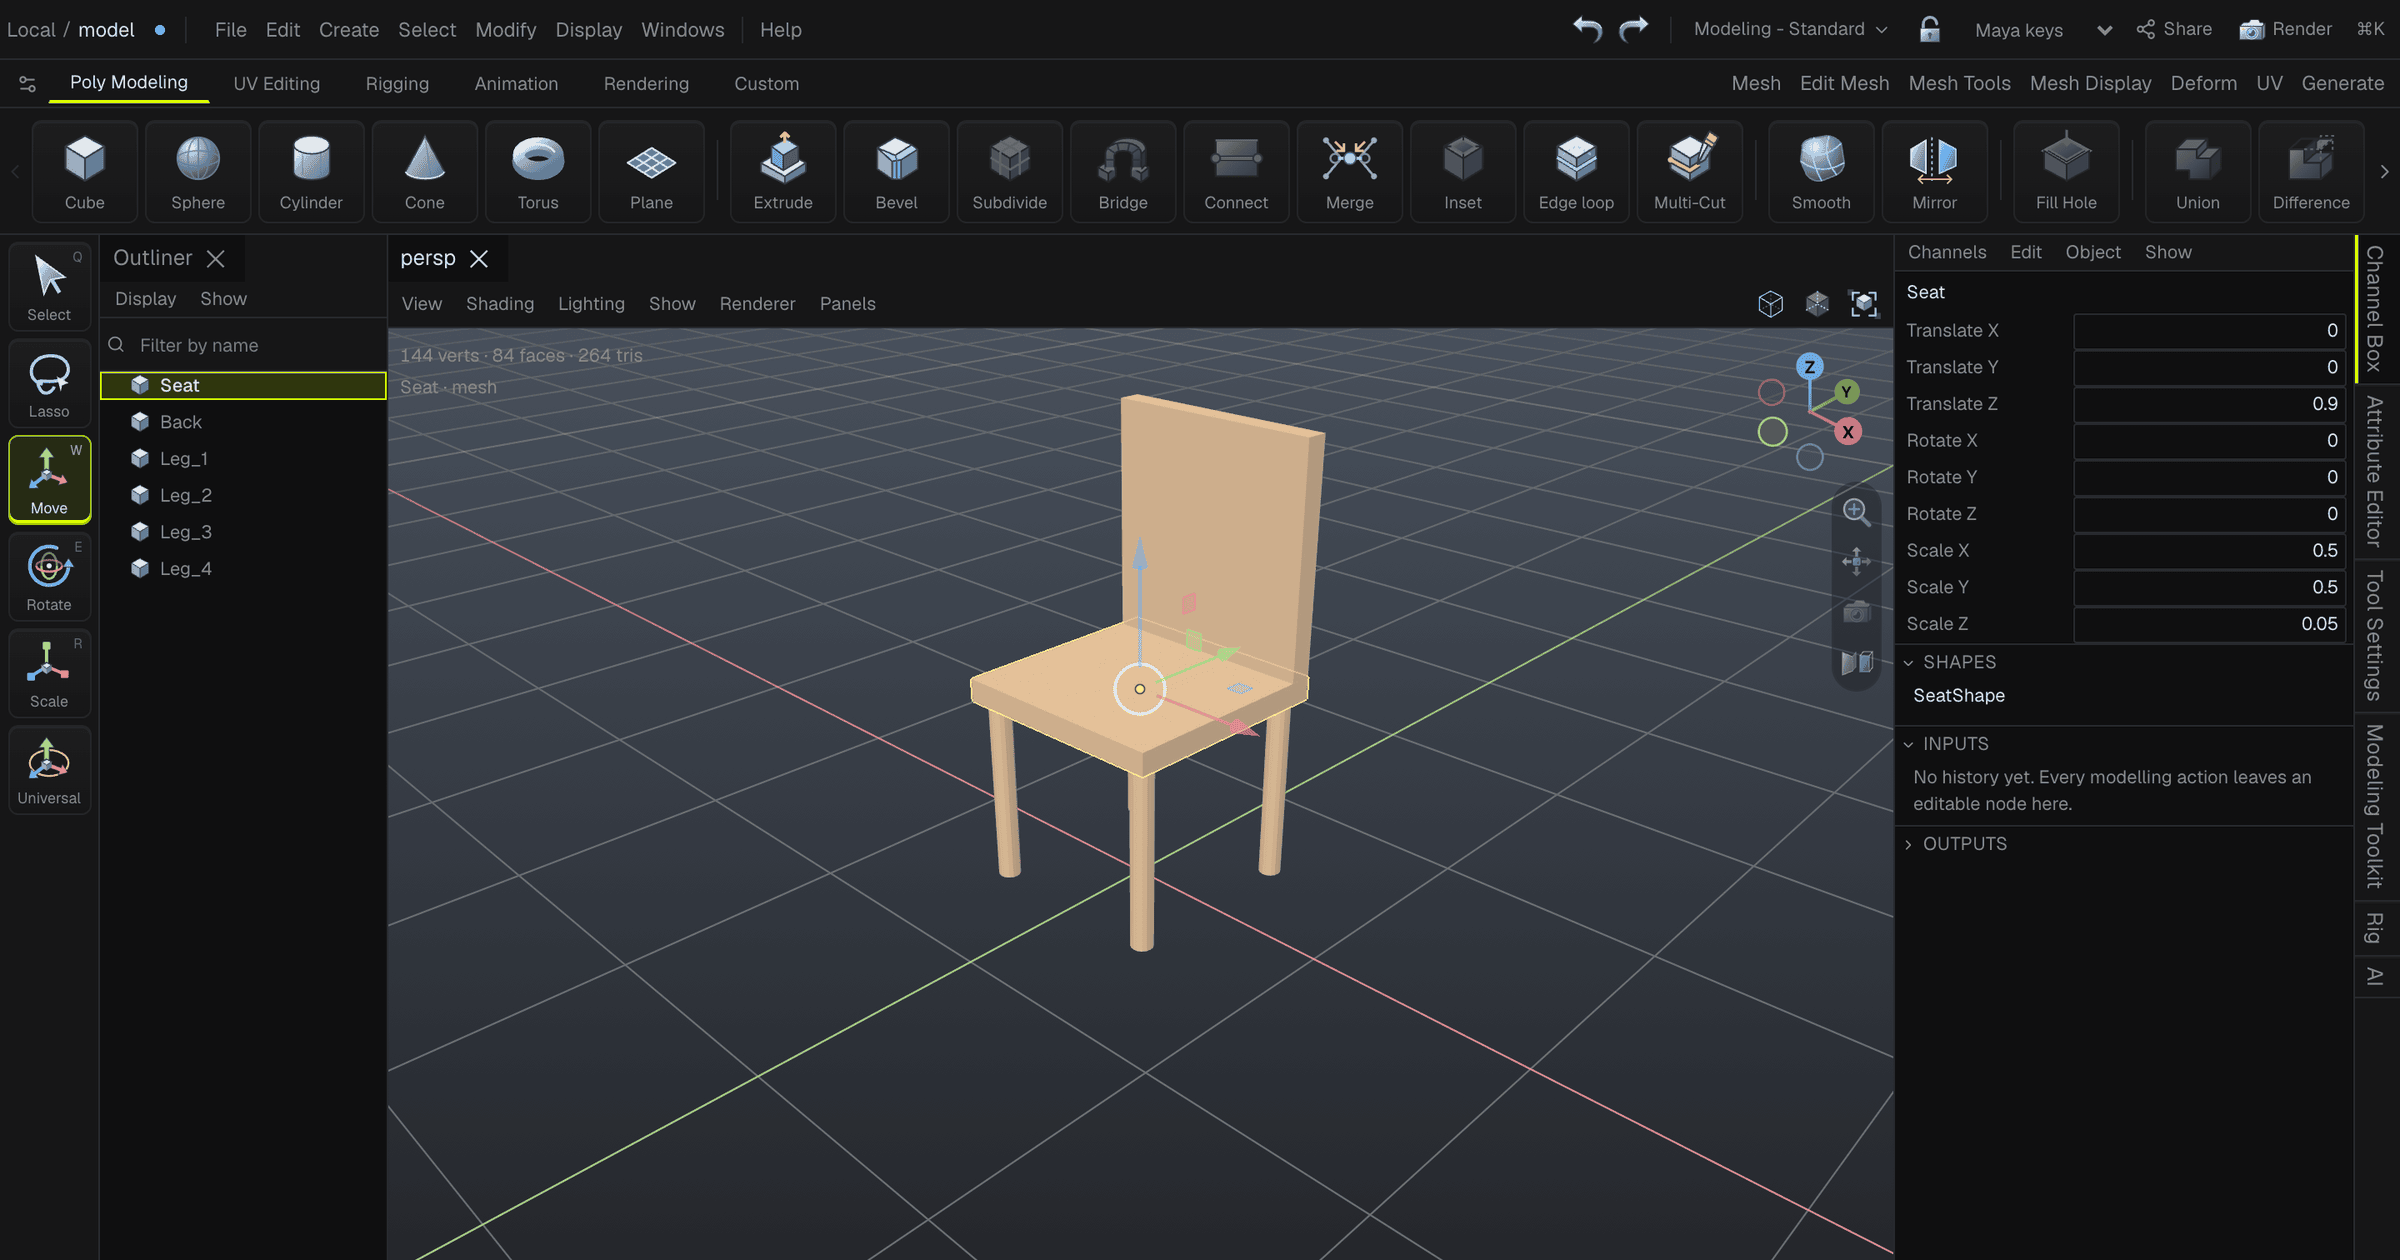The height and width of the screenshot is (1260, 2400).
Task: Toggle wireframe cube display in viewport
Action: (1771, 303)
